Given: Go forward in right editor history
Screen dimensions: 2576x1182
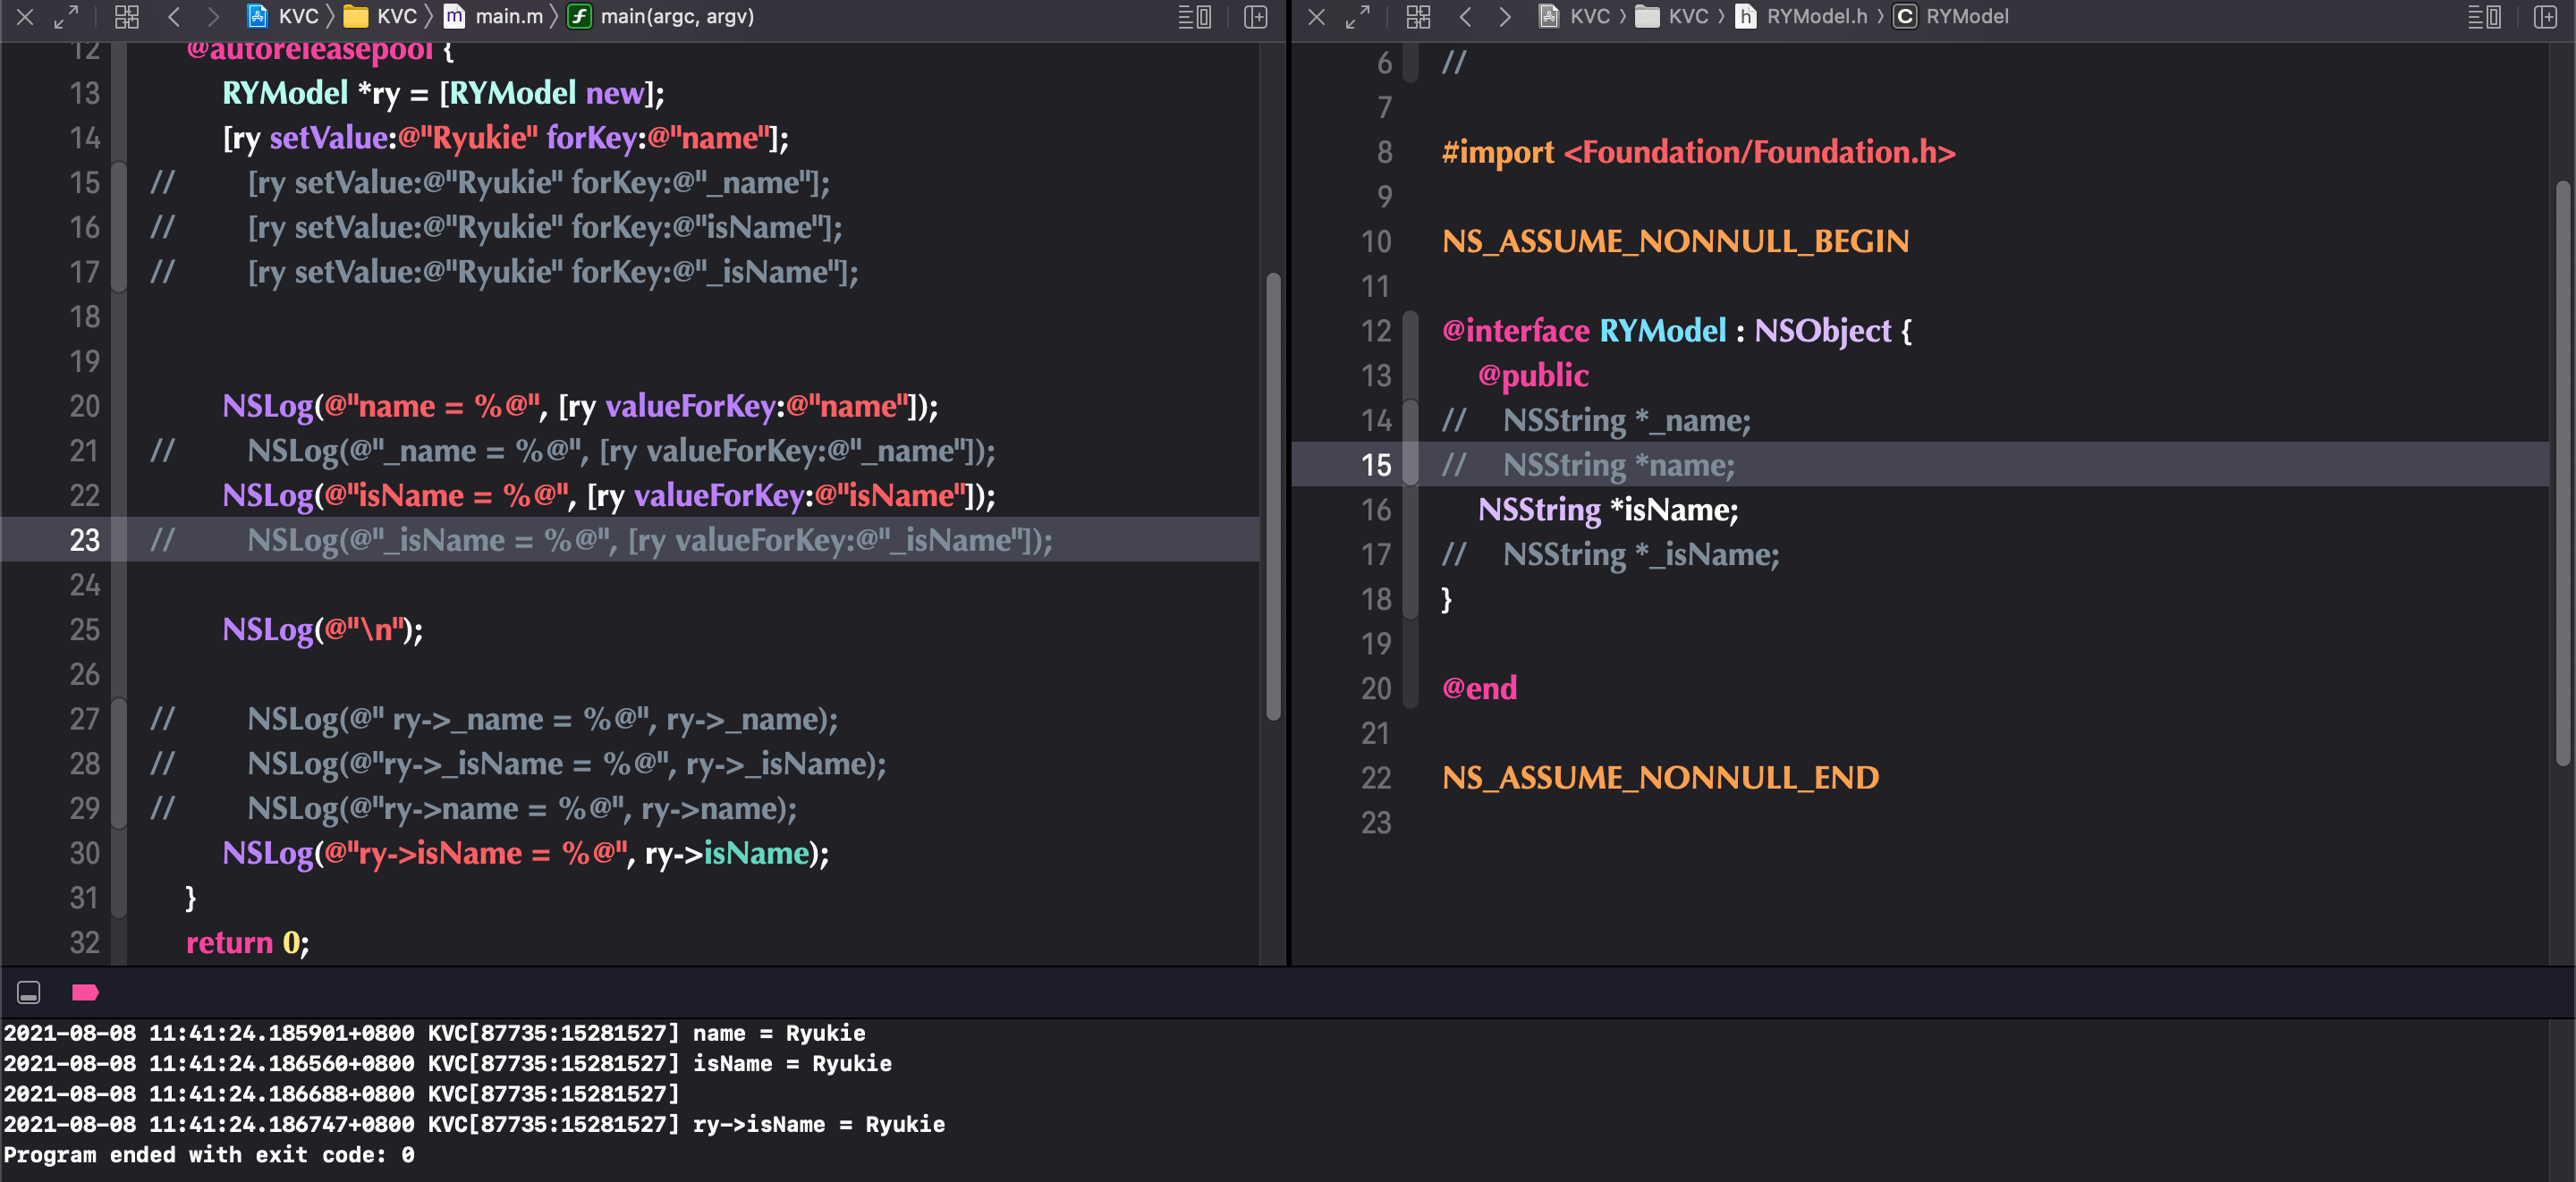Looking at the screenshot, I should click(x=1504, y=17).
